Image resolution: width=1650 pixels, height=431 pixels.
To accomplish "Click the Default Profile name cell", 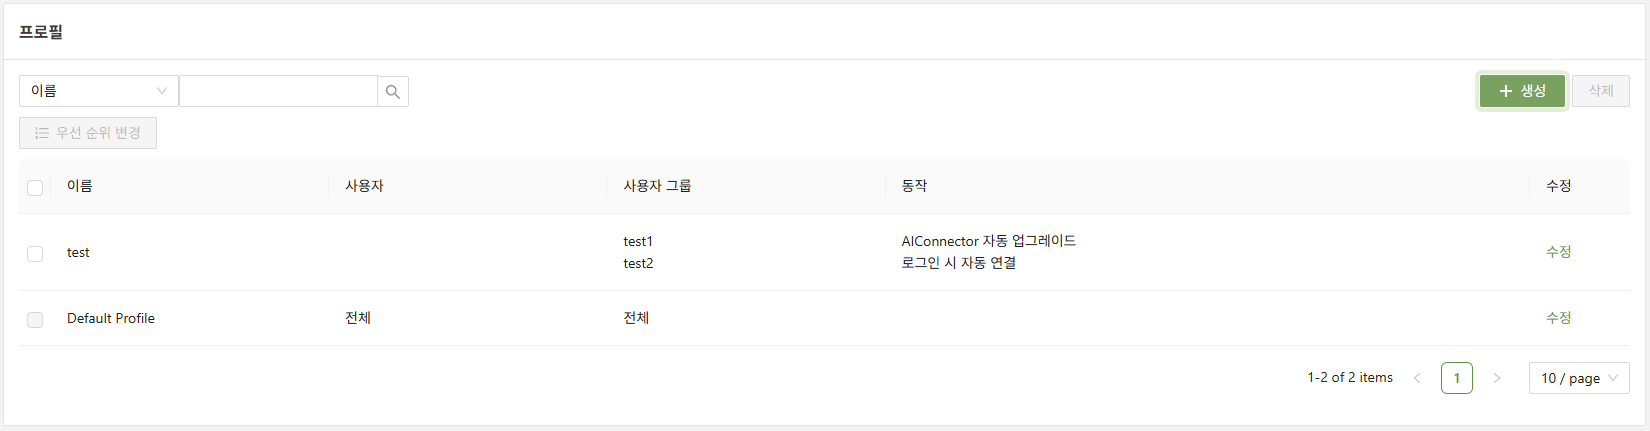I will [111, 318].
